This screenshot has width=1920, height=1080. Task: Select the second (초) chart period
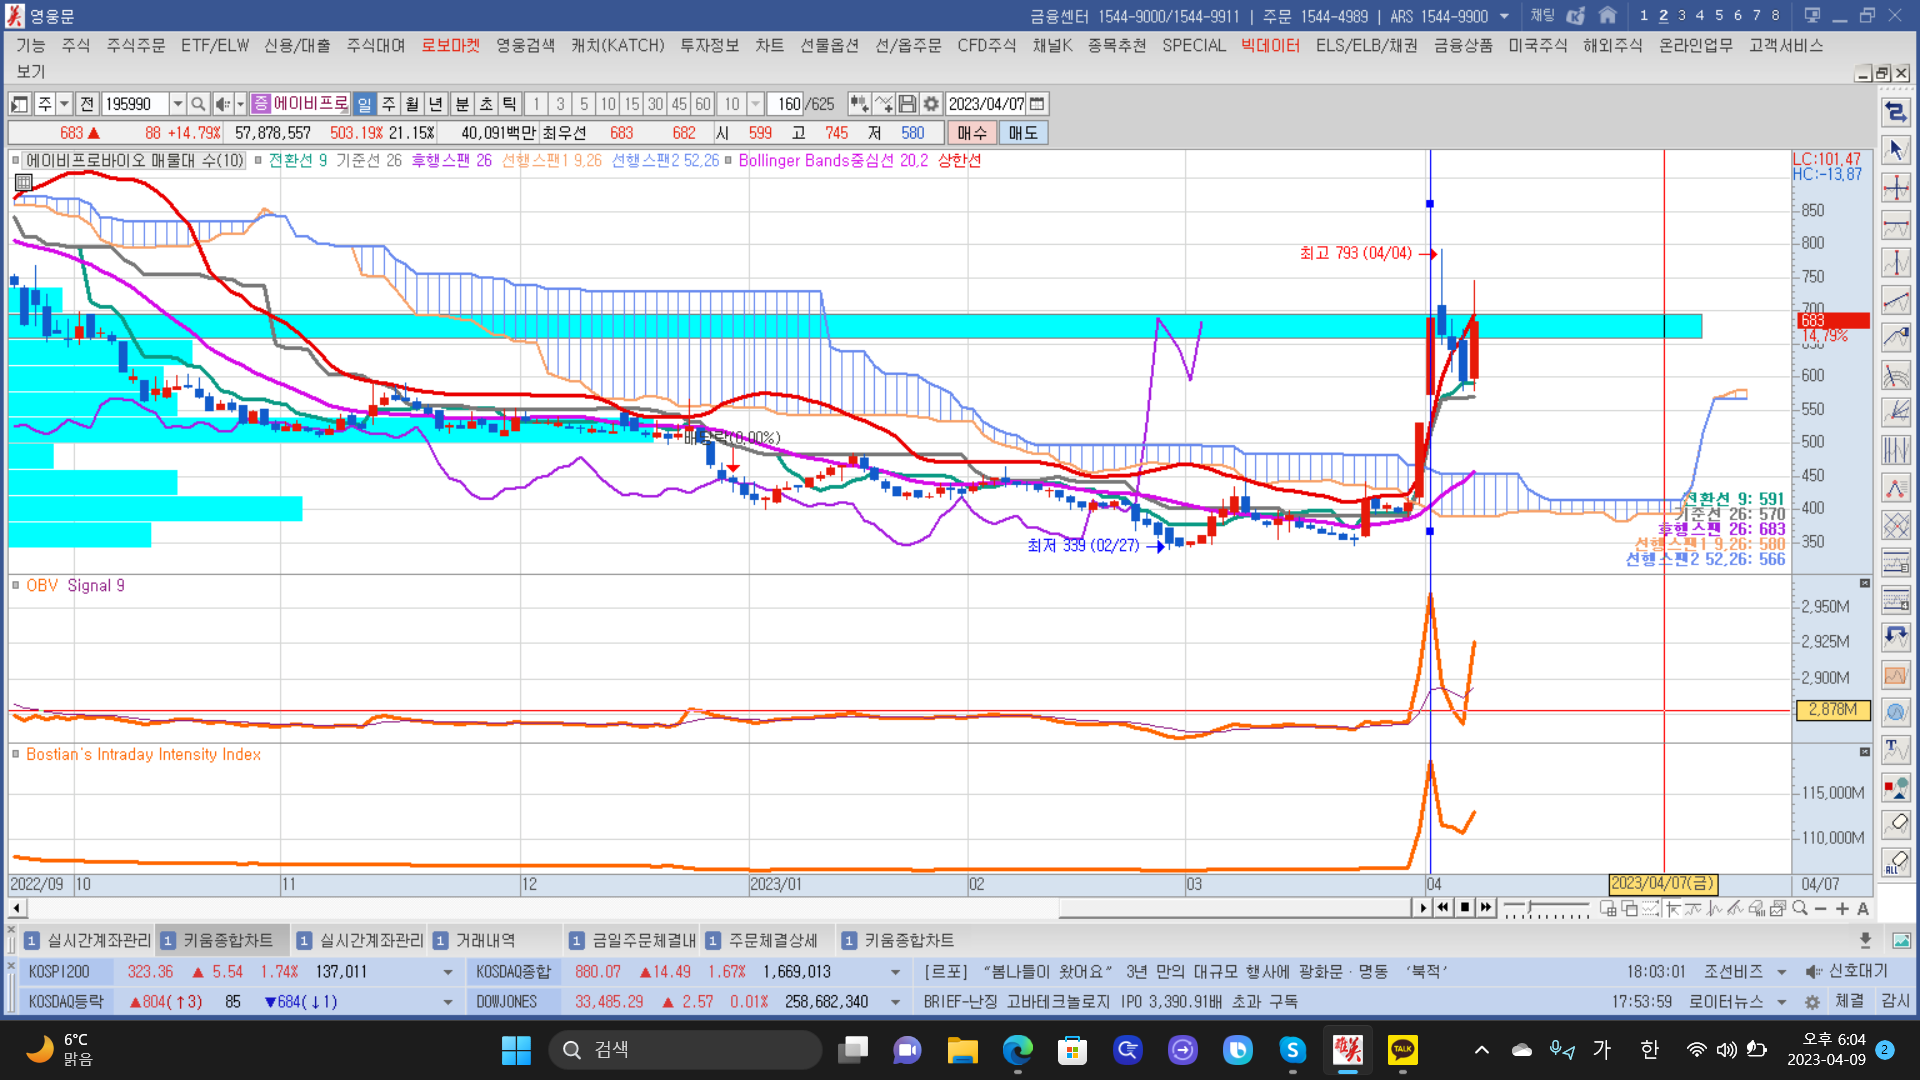(x=486, y=104)
